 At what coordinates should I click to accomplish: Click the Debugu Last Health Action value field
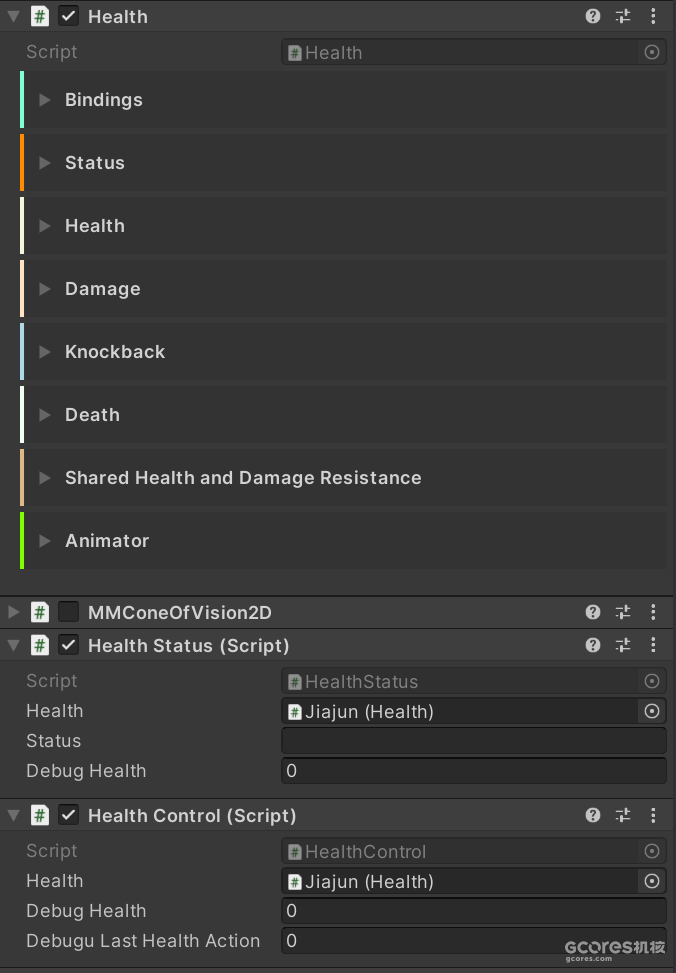point(473,941)
